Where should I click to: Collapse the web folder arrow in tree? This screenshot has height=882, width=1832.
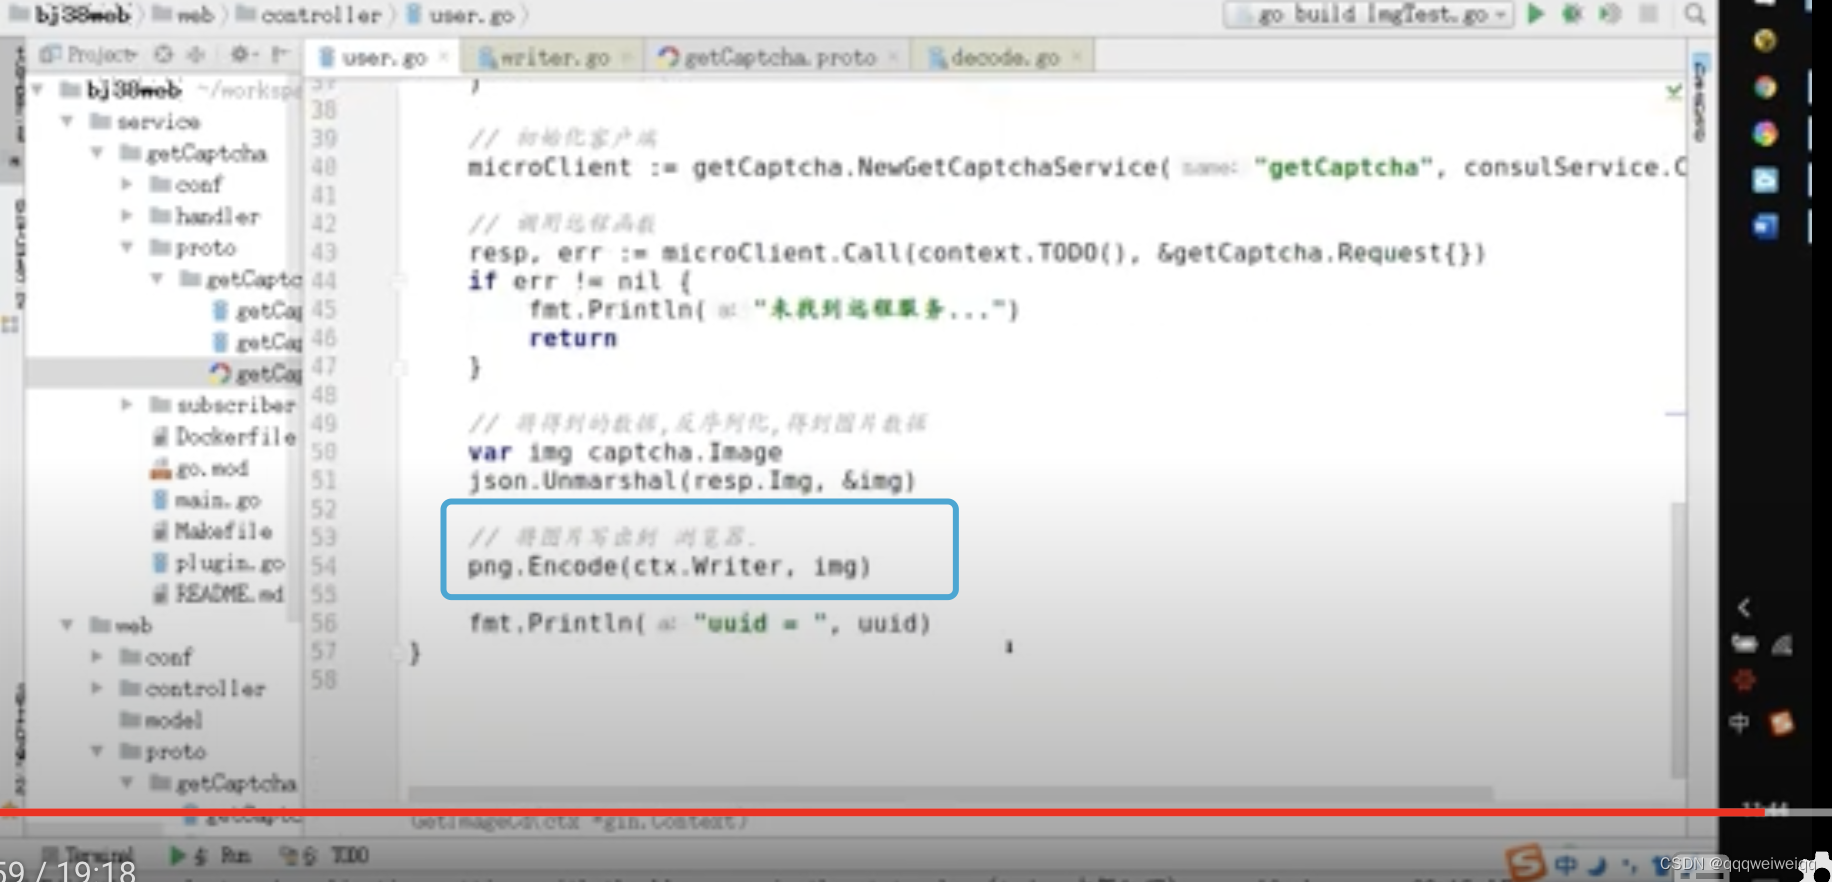tap(67, 625)
